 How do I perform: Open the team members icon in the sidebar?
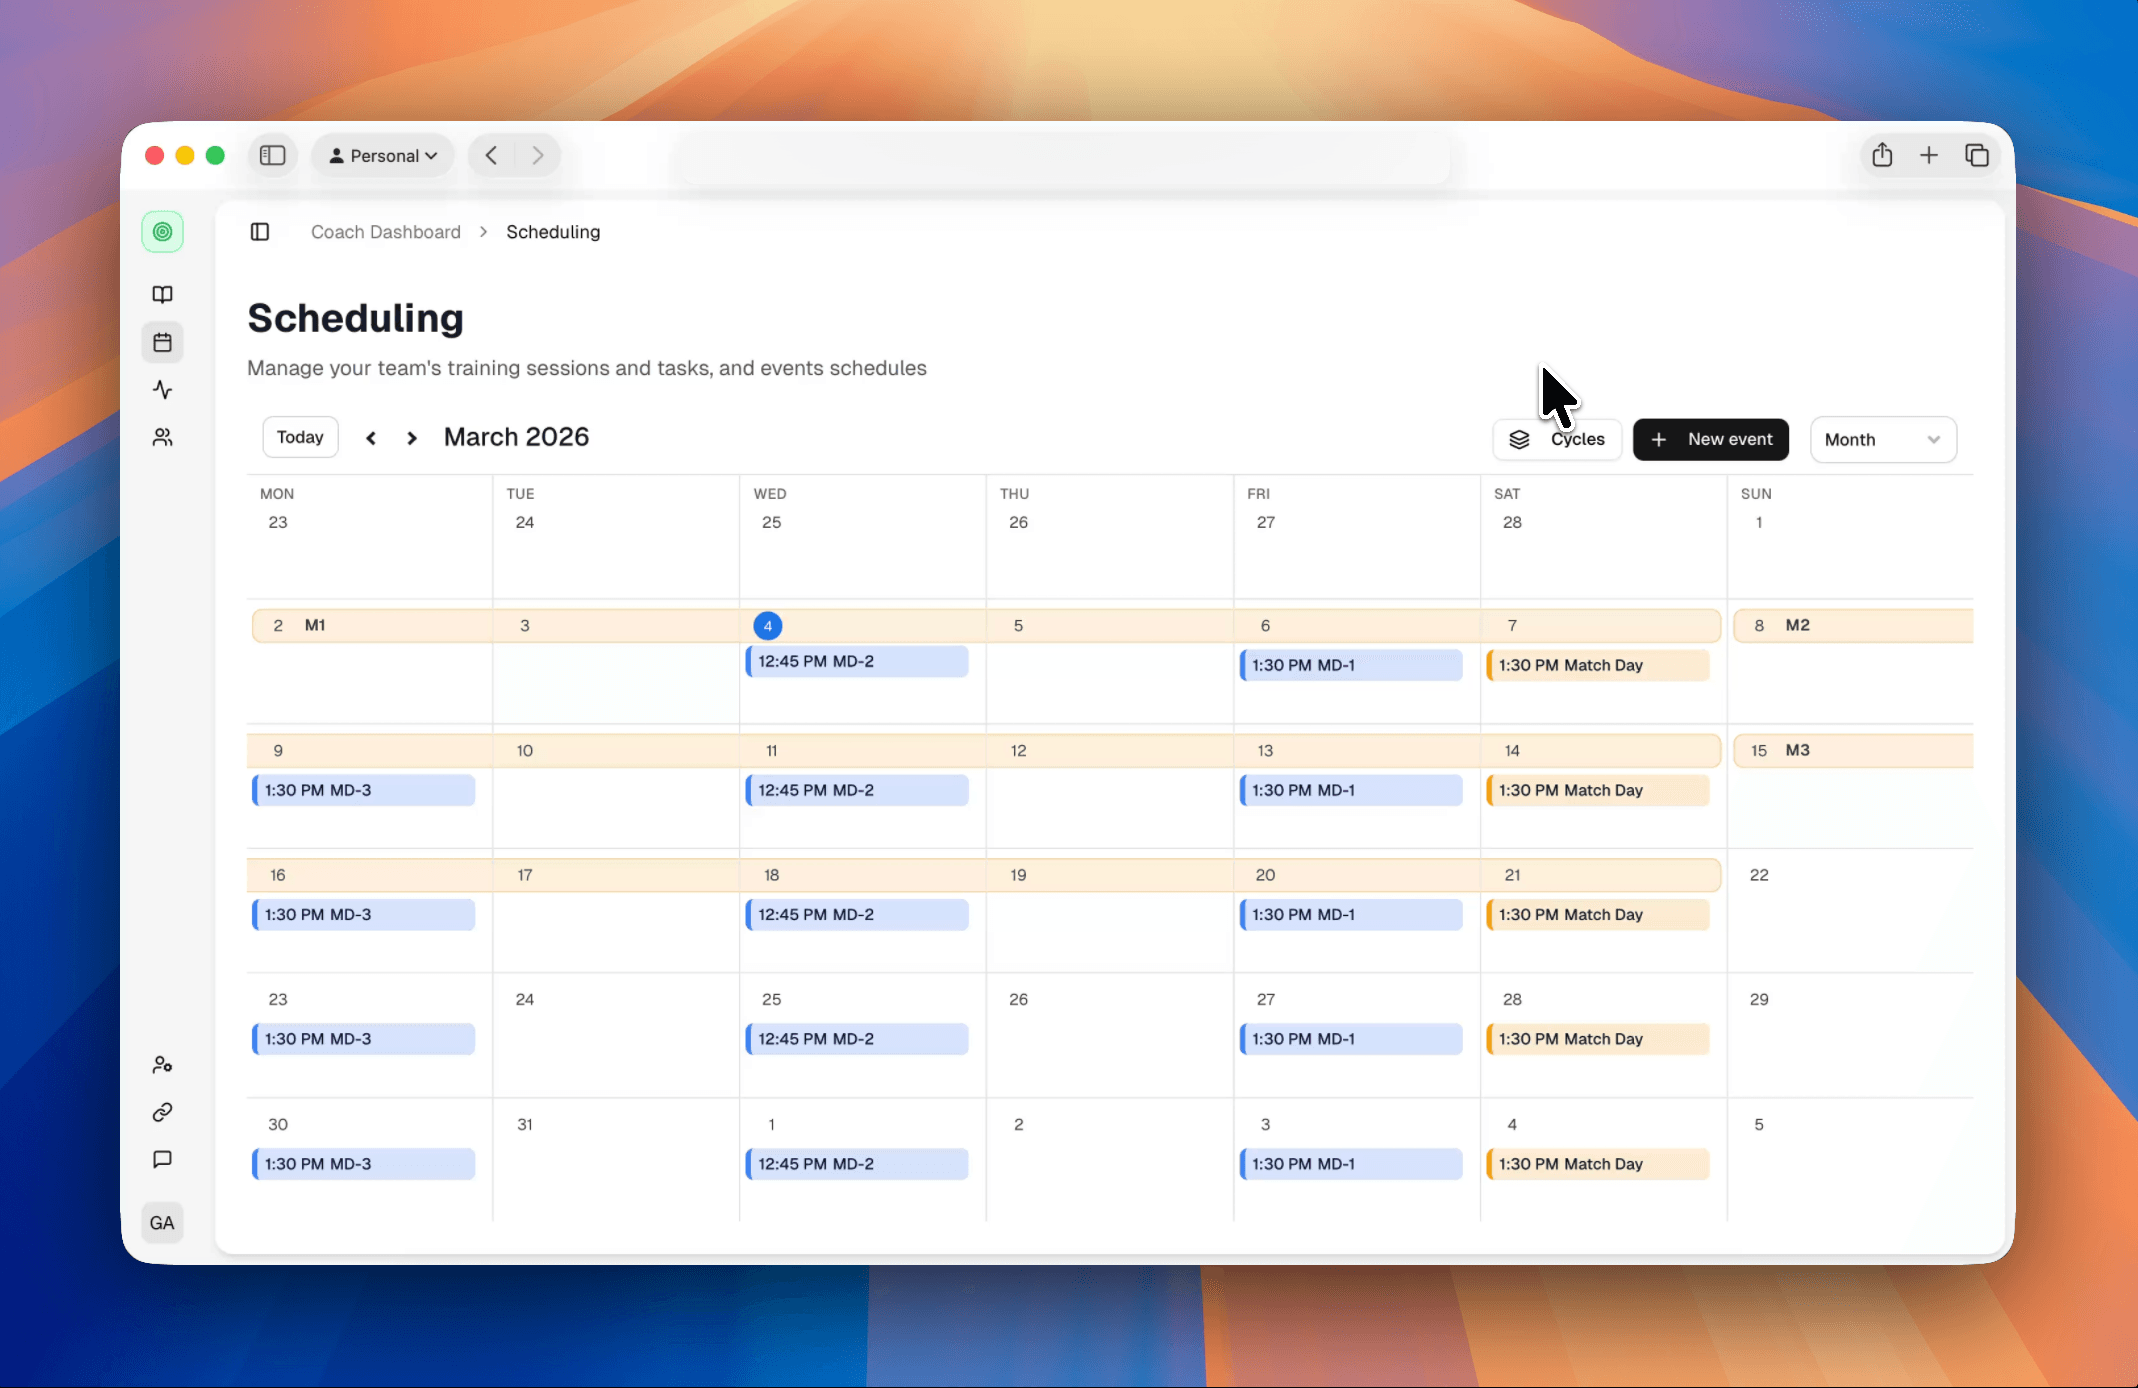point(162,437)
